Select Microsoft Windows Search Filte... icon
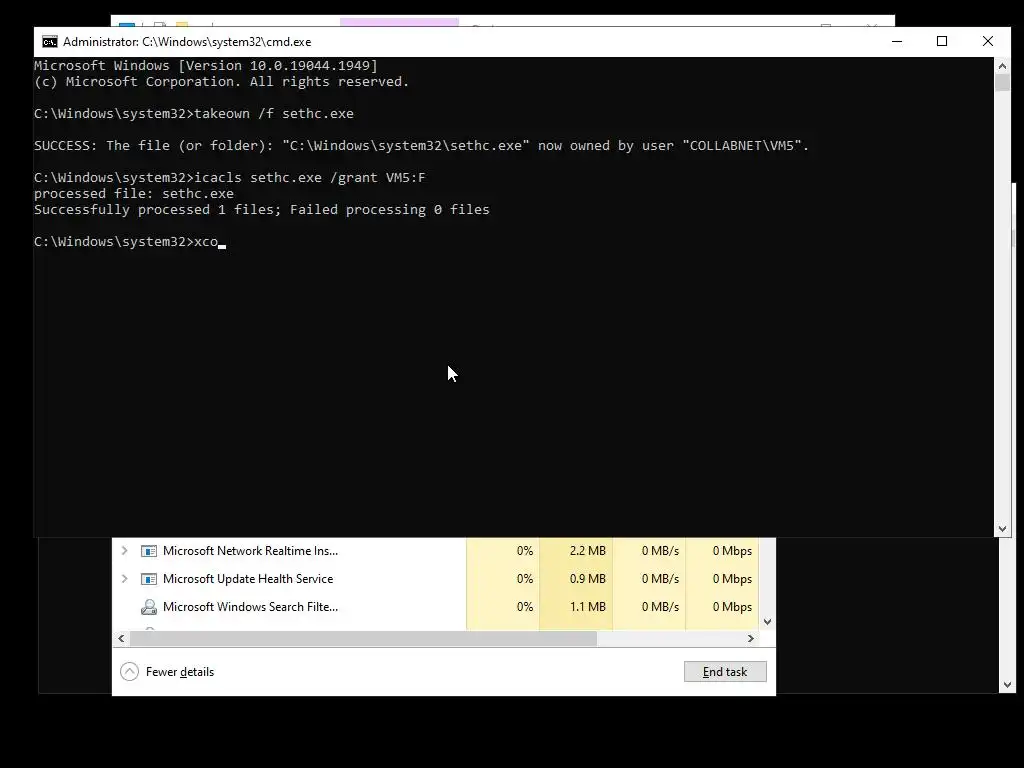Screen dimensions: 1024x768 [x=149, y=607]
